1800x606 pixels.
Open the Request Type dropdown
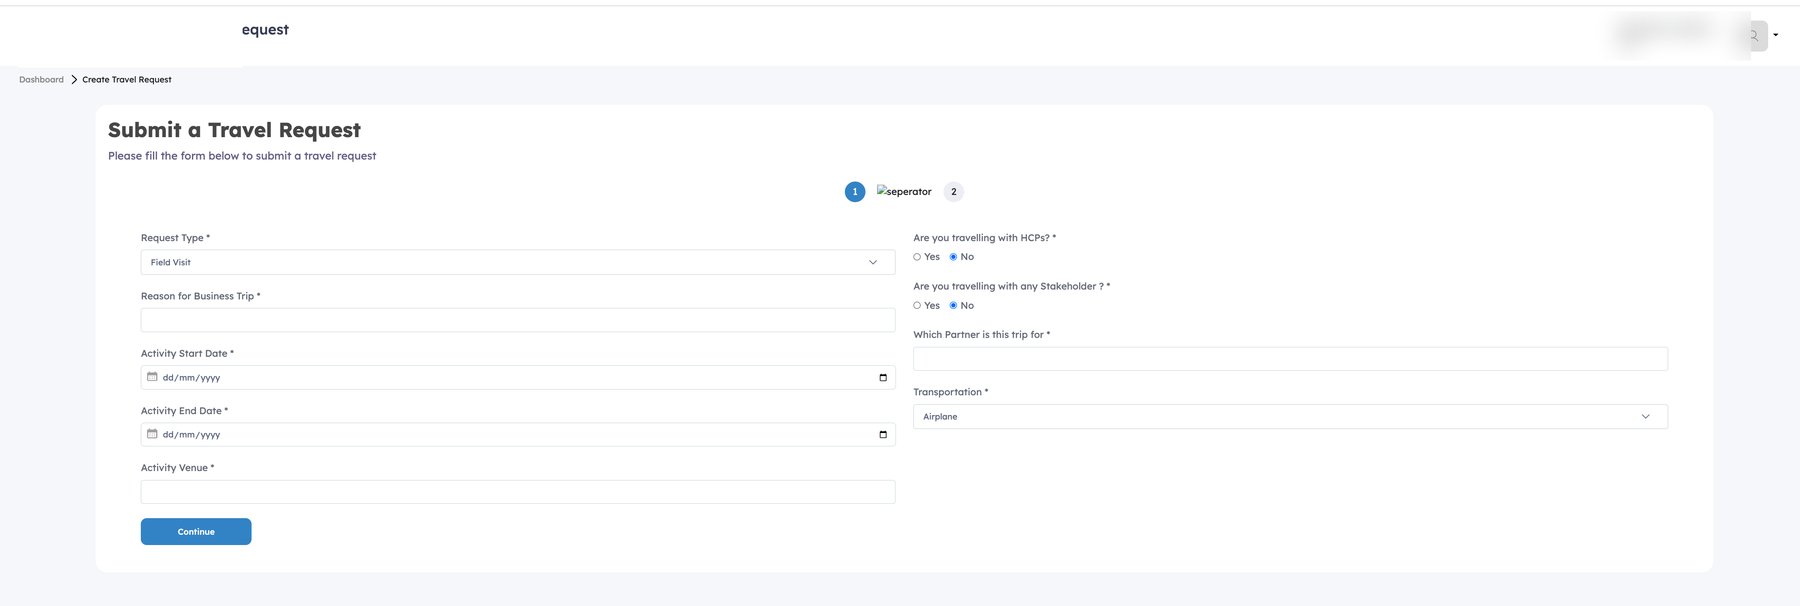point(518,262)
